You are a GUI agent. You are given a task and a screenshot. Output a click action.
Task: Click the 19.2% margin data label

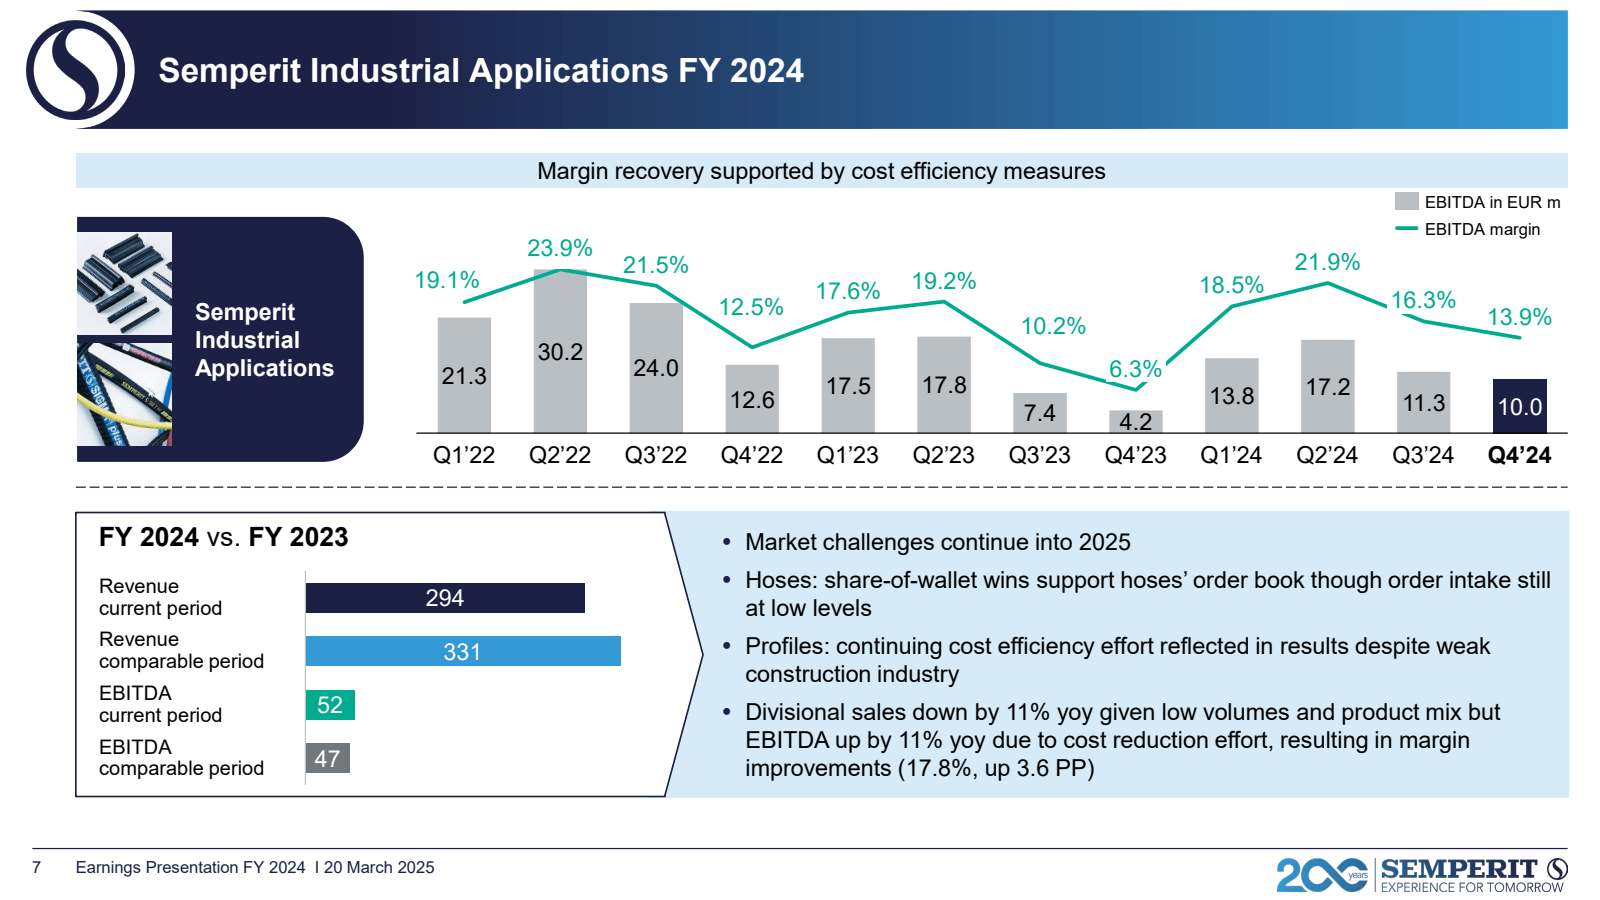coord(944,281)
